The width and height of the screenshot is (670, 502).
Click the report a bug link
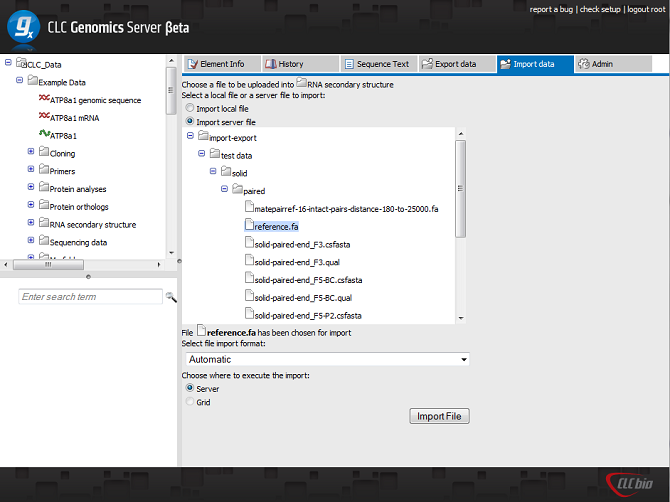(553, 9)
